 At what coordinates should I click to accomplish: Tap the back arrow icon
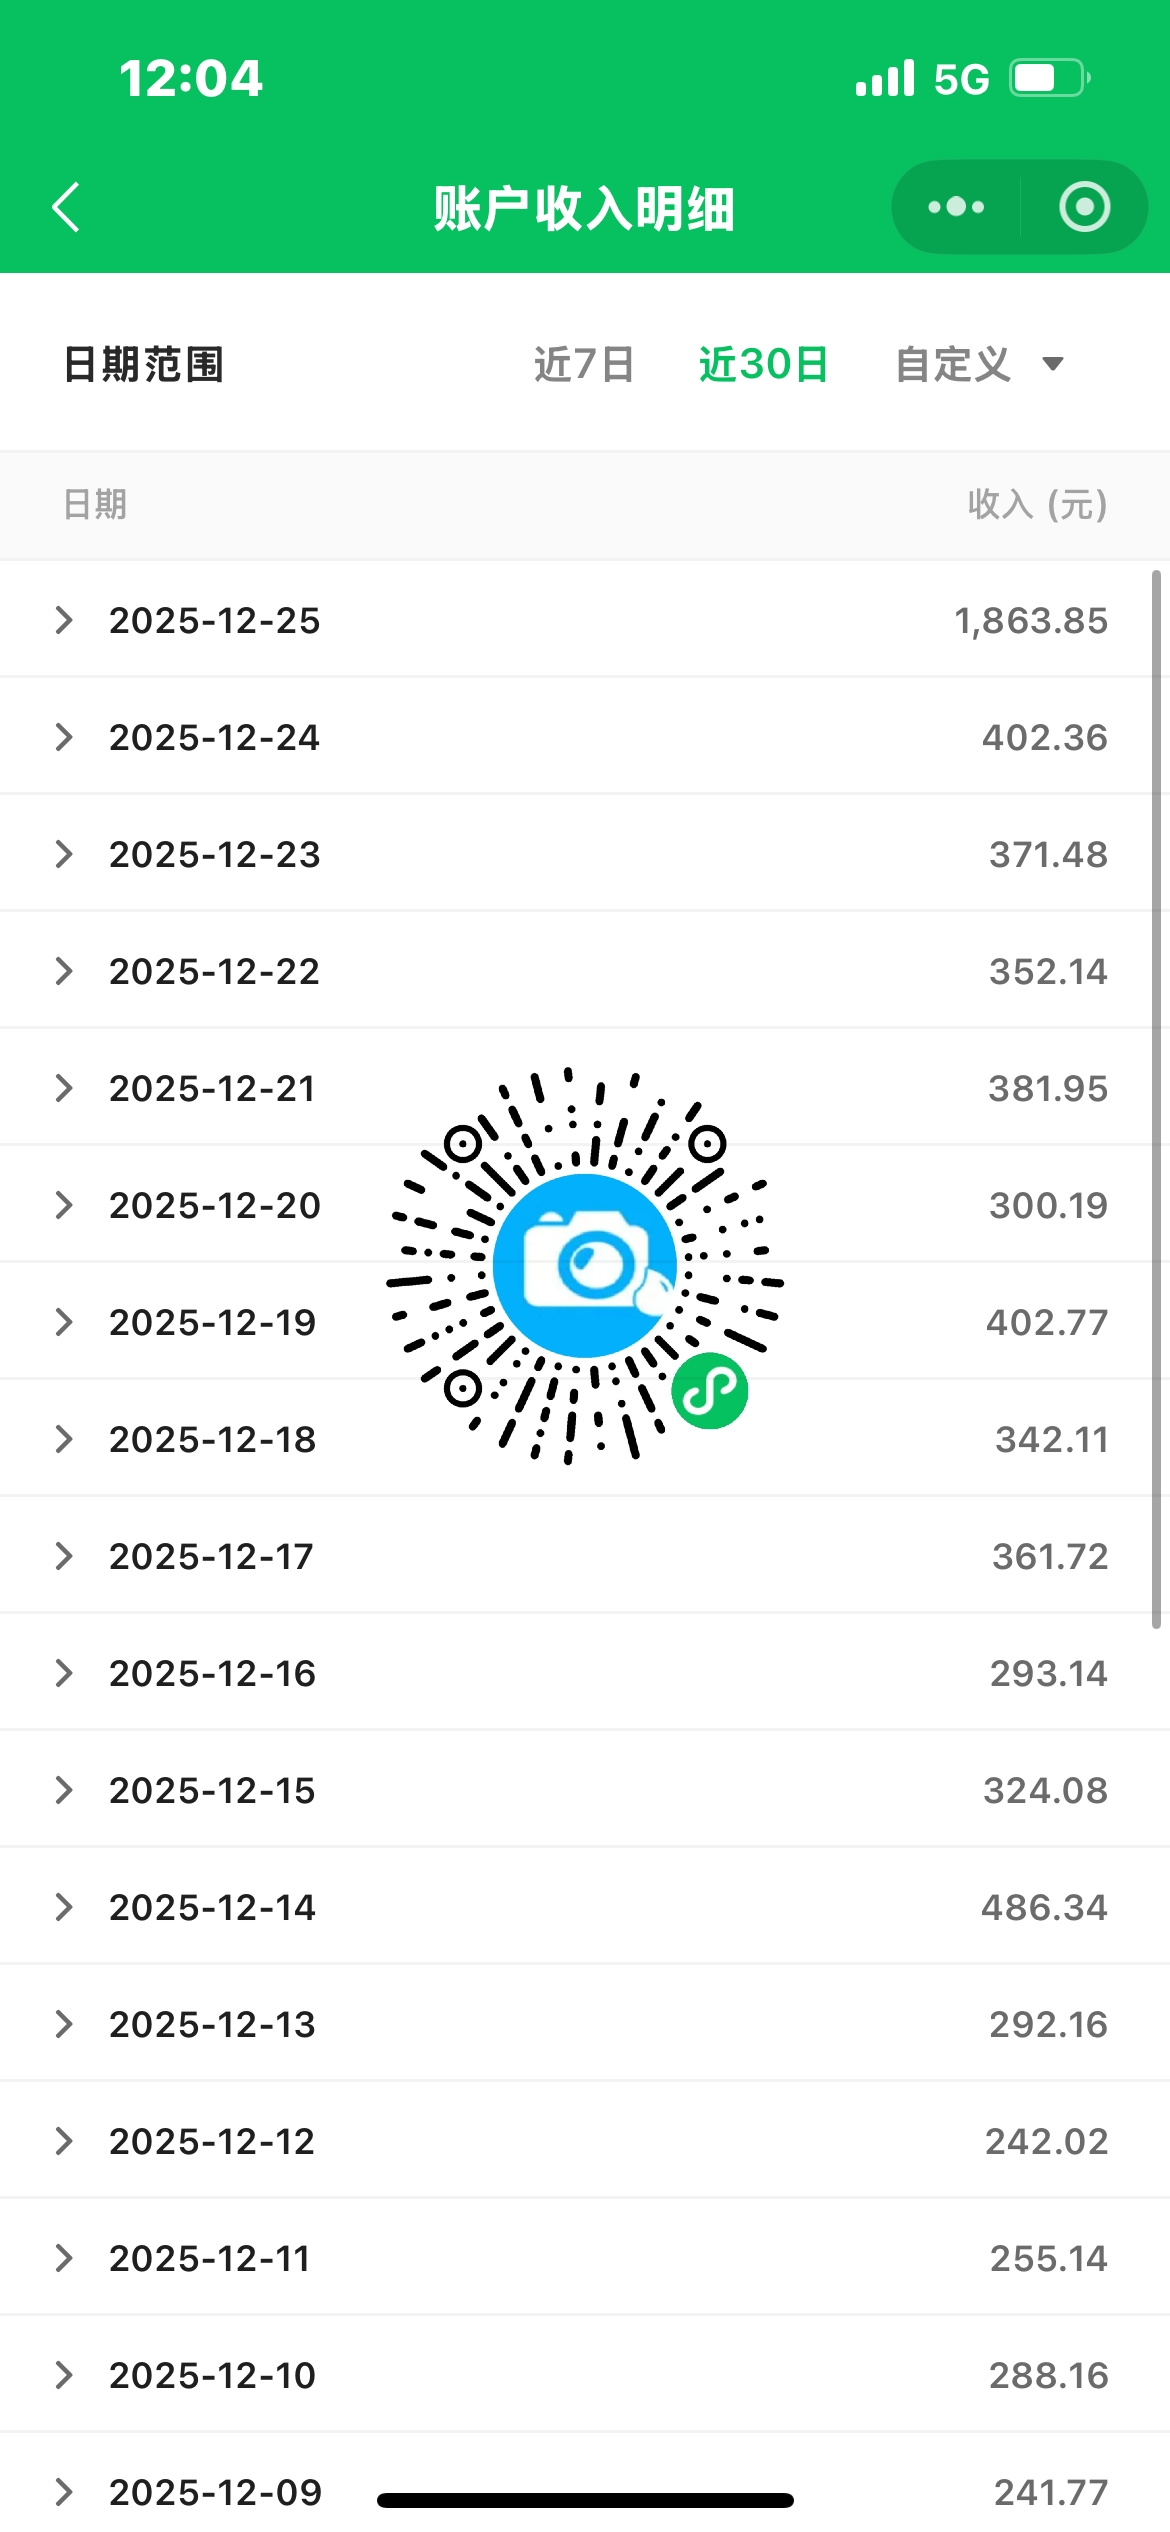[66, 208]
